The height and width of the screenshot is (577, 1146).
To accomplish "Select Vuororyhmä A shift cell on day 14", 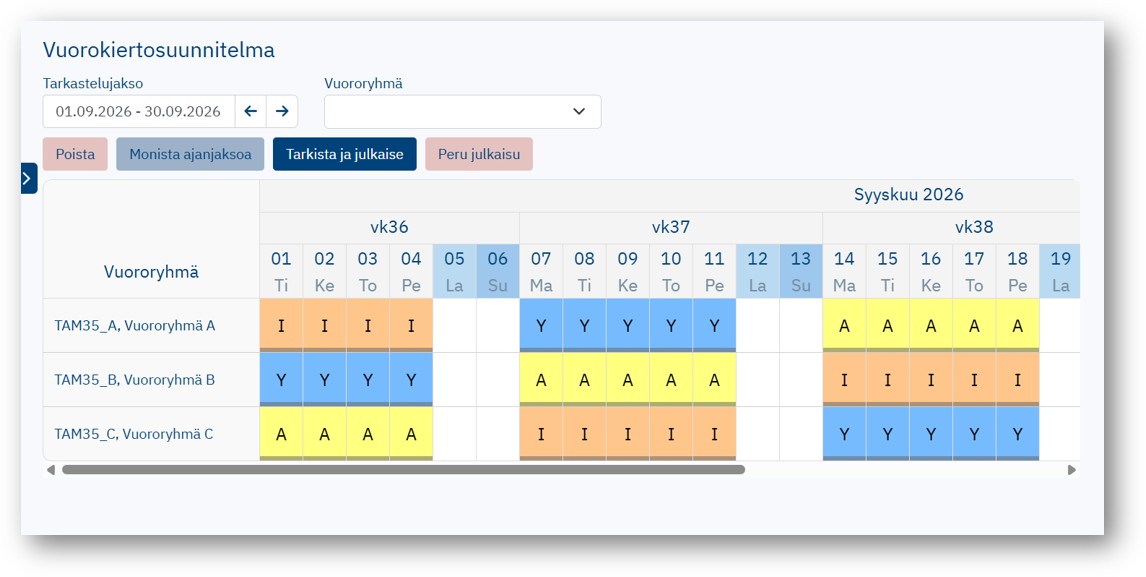I will coord(844,325).
